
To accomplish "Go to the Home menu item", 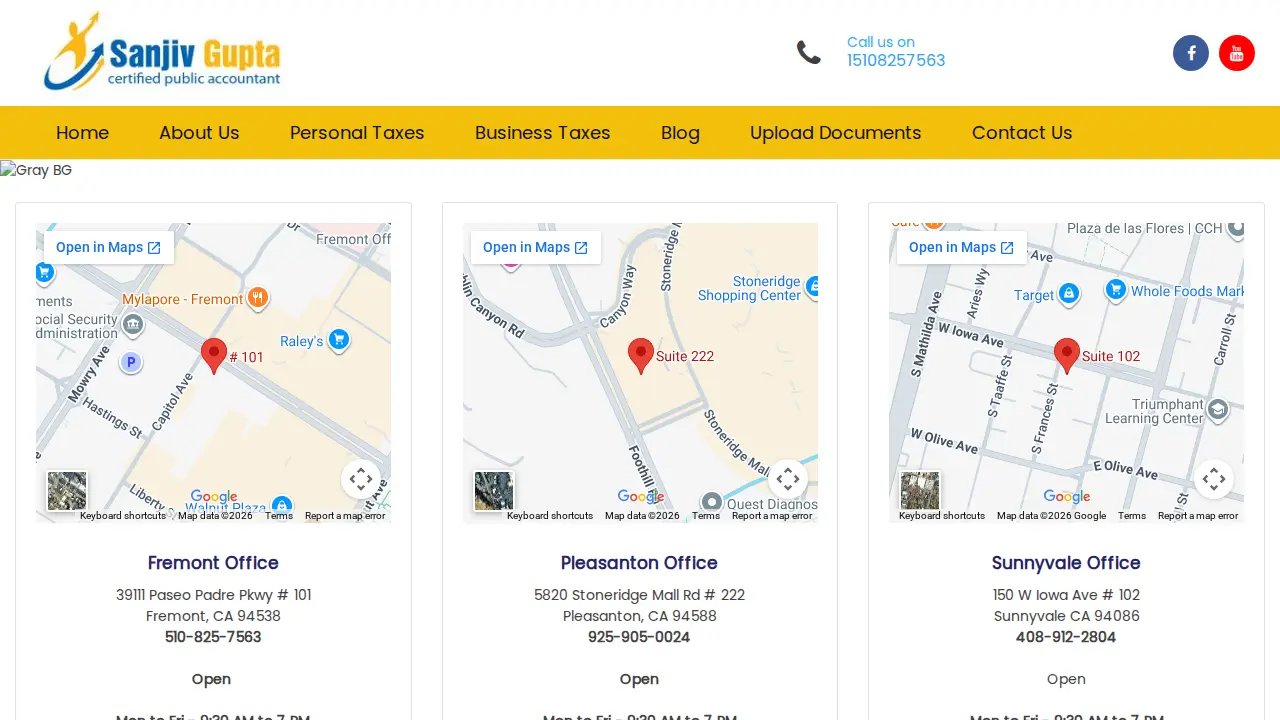I will pyautogui.click(x=82, y=133).
